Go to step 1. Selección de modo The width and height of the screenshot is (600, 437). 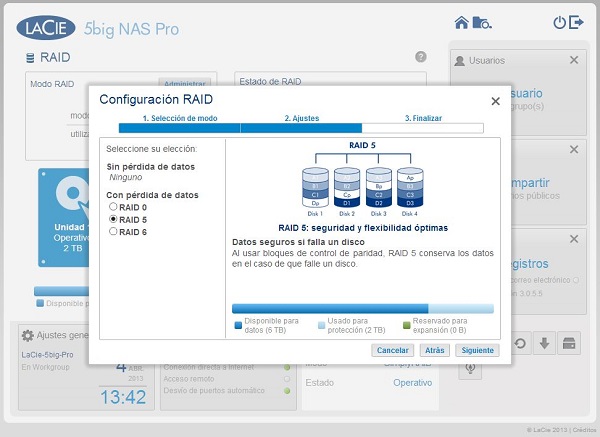[x=180, y=118]
